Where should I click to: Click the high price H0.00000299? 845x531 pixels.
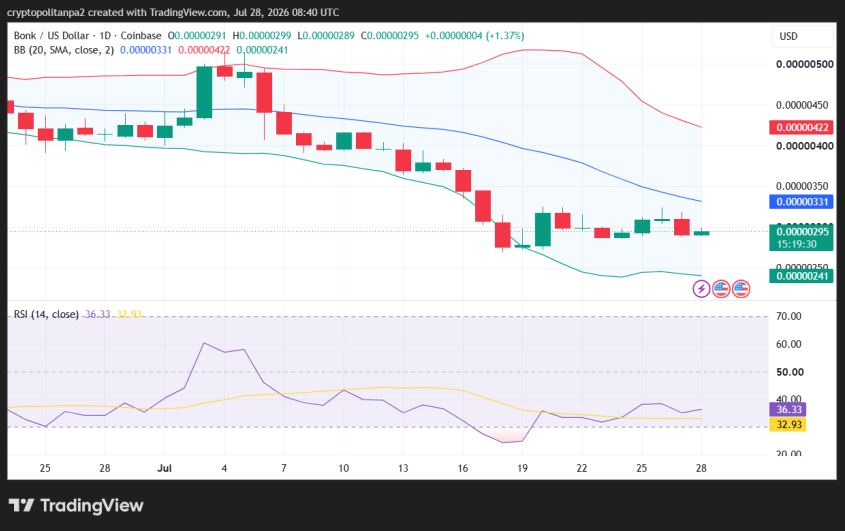click(262, 36)
